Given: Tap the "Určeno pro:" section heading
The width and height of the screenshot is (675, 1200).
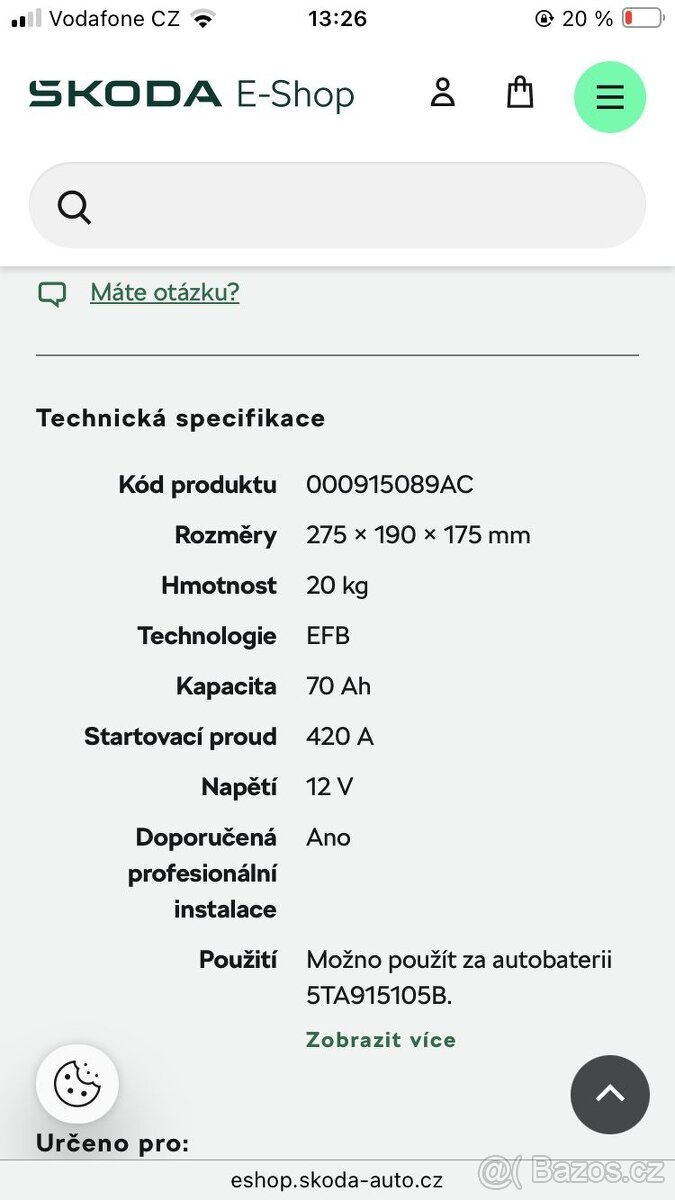Looking at the screenshot, I should pyautogui.click(x=113, y=1143).
